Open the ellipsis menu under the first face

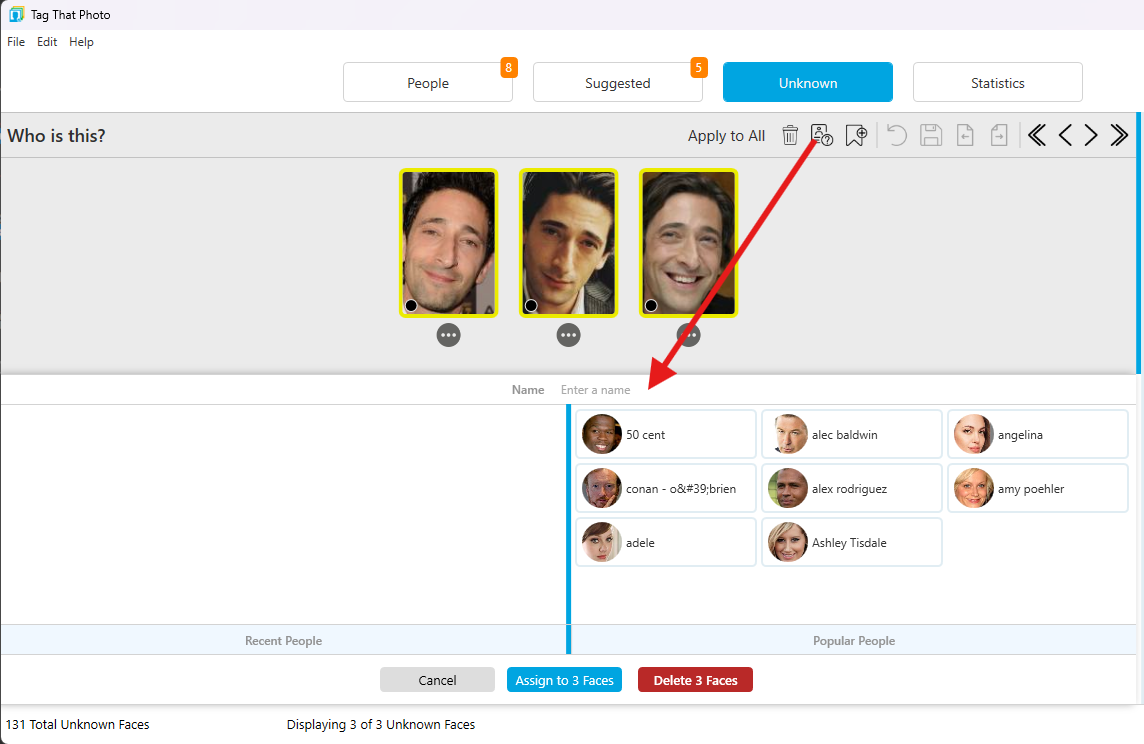point(448,334)
